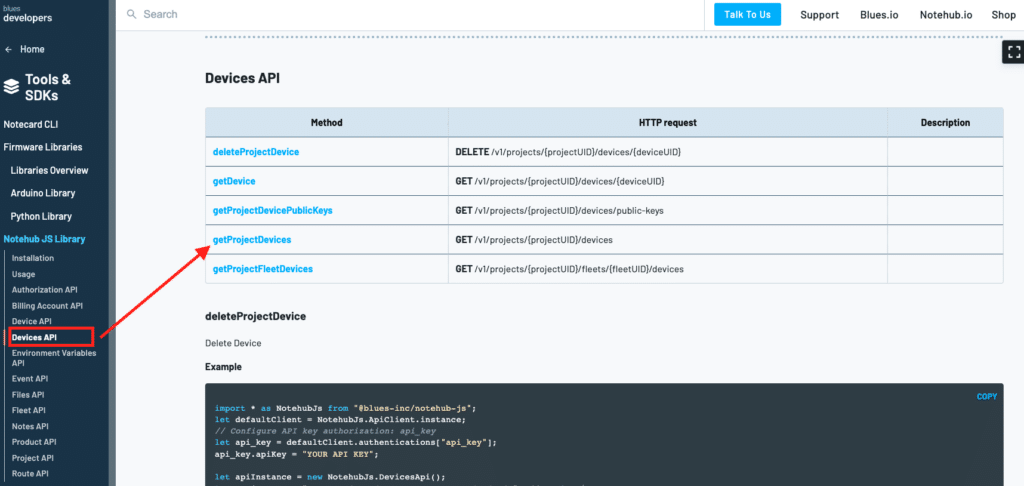Collapse the Notehub JS Library section
Image resolution: width=1024 pixels, height=486 pixels.
[44, 239]
